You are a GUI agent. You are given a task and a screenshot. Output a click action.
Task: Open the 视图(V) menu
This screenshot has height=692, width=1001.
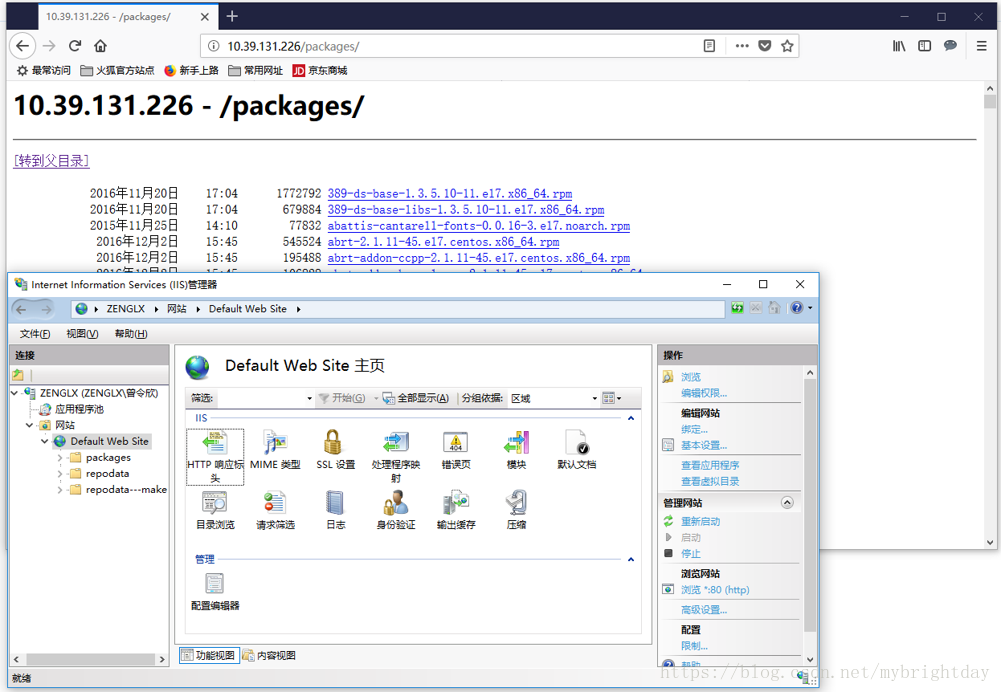[x=82, y=334]
